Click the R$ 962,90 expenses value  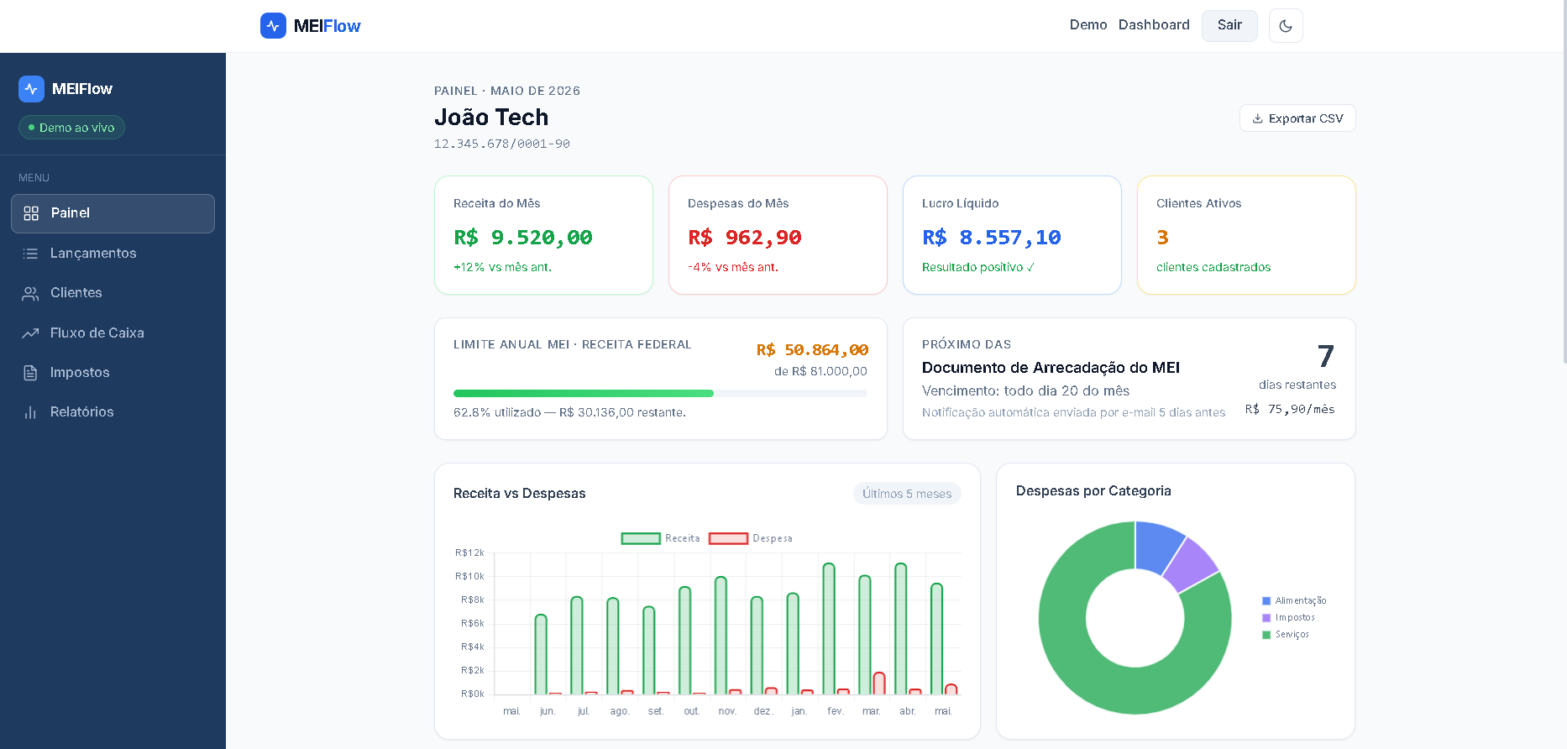[744, 238]
